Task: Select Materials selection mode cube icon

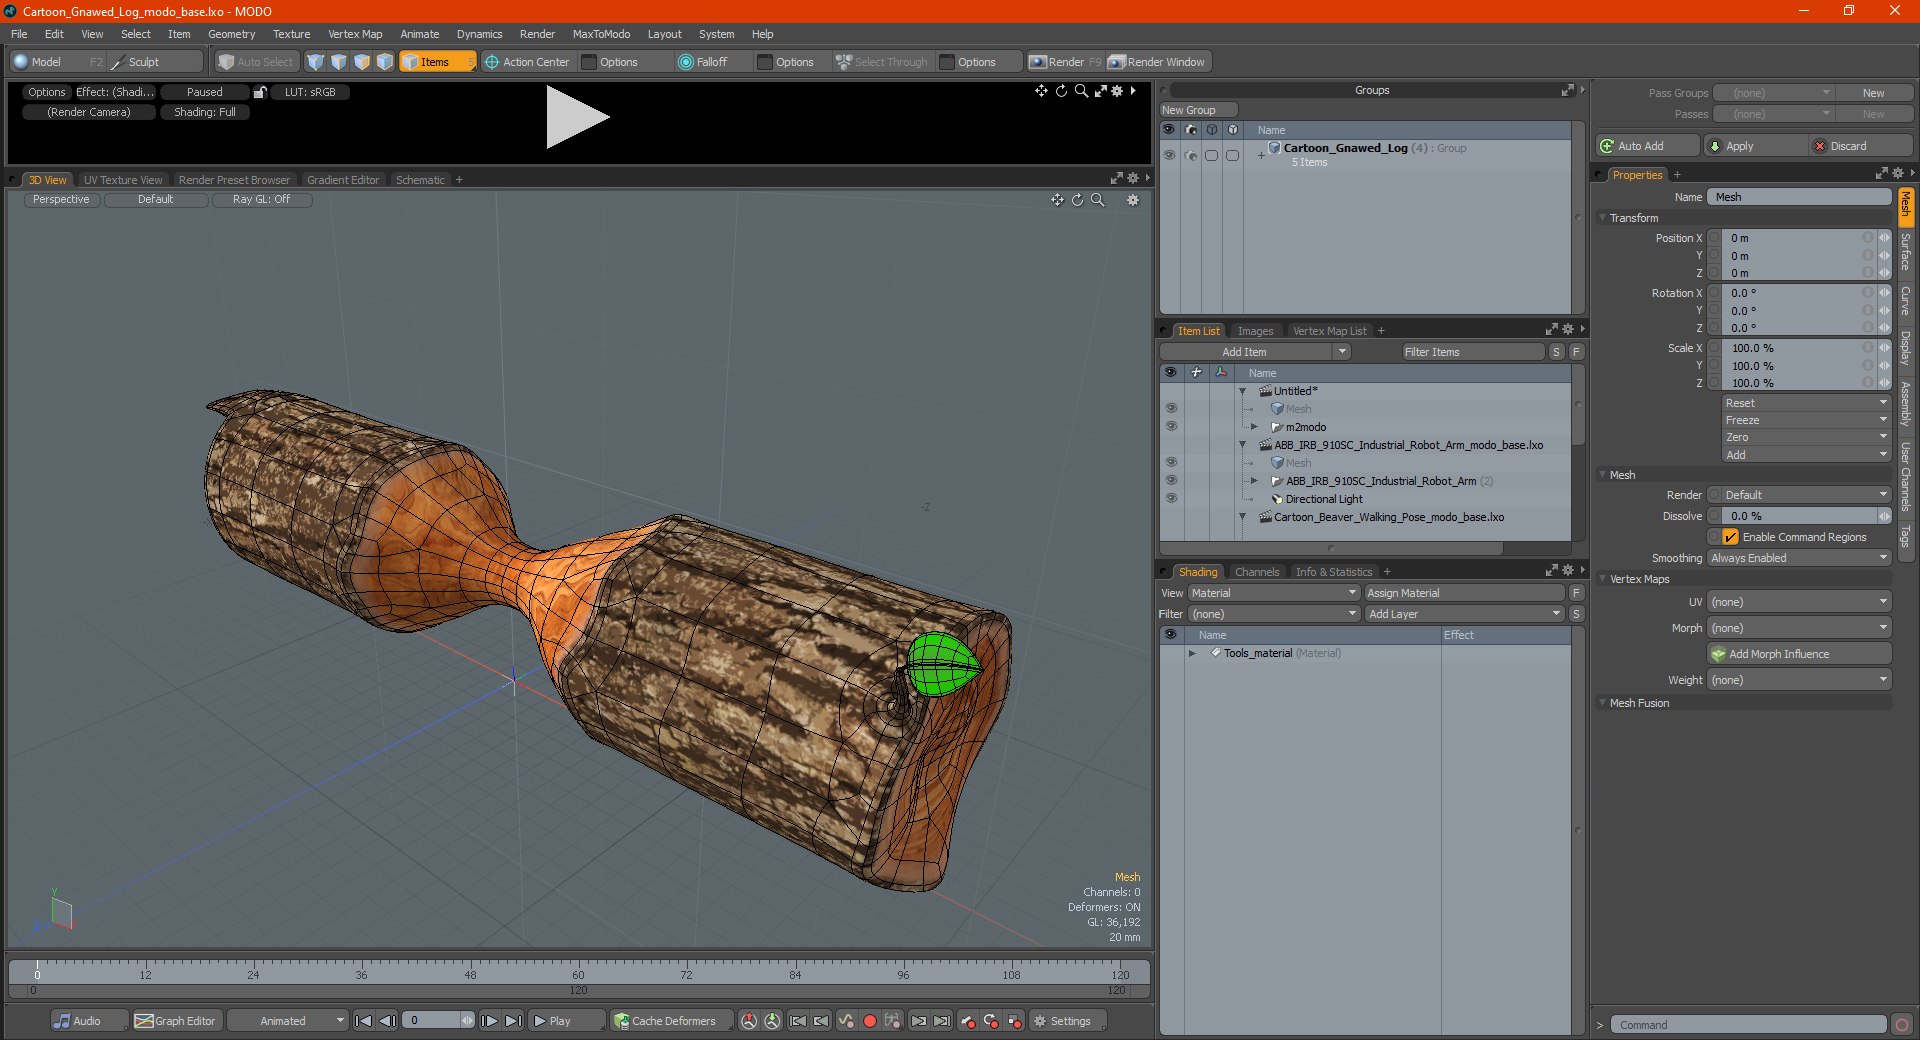Action: coord(385,62)
